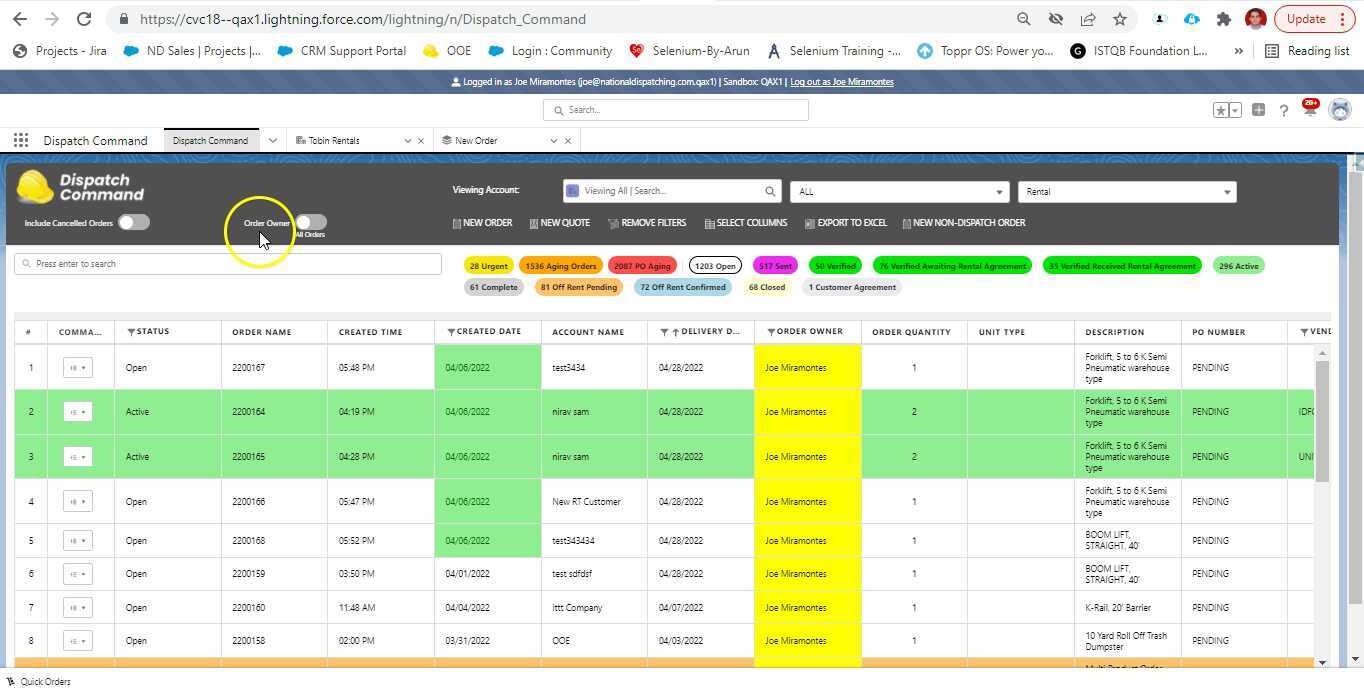This screenshot has height=690, width=1364.
Task: Open the Salesforce App Launcher grid icon
Action: click(21, 141)
